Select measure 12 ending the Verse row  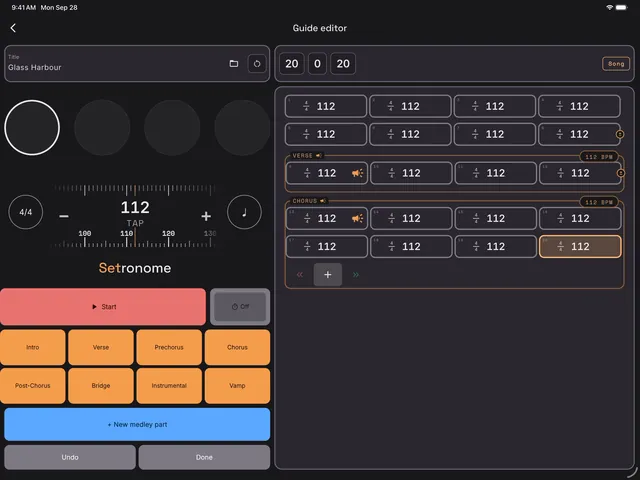580,173
